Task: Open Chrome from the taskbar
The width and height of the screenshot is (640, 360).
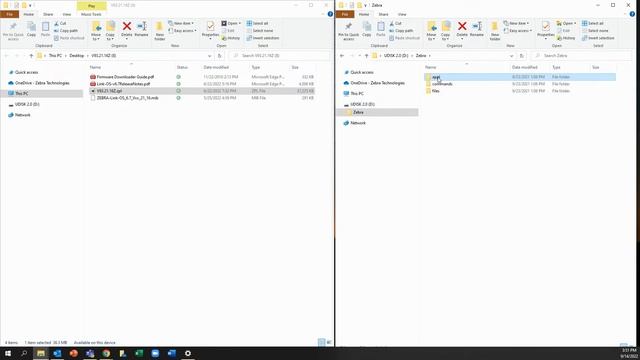Action: (x=106, y=353)
